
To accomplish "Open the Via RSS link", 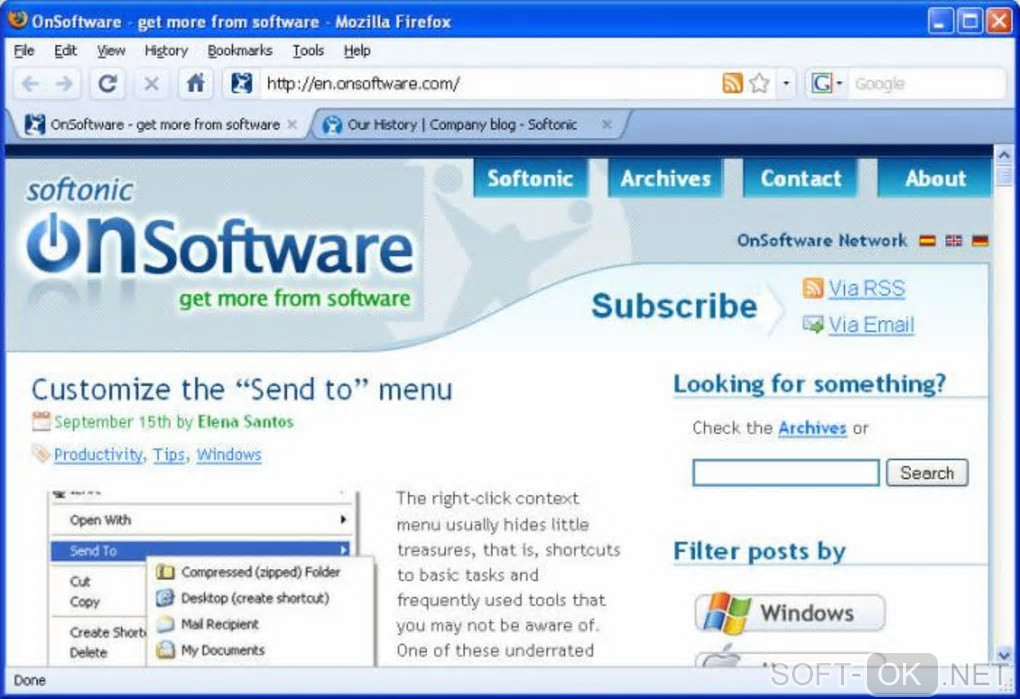I will pos(866,288).
